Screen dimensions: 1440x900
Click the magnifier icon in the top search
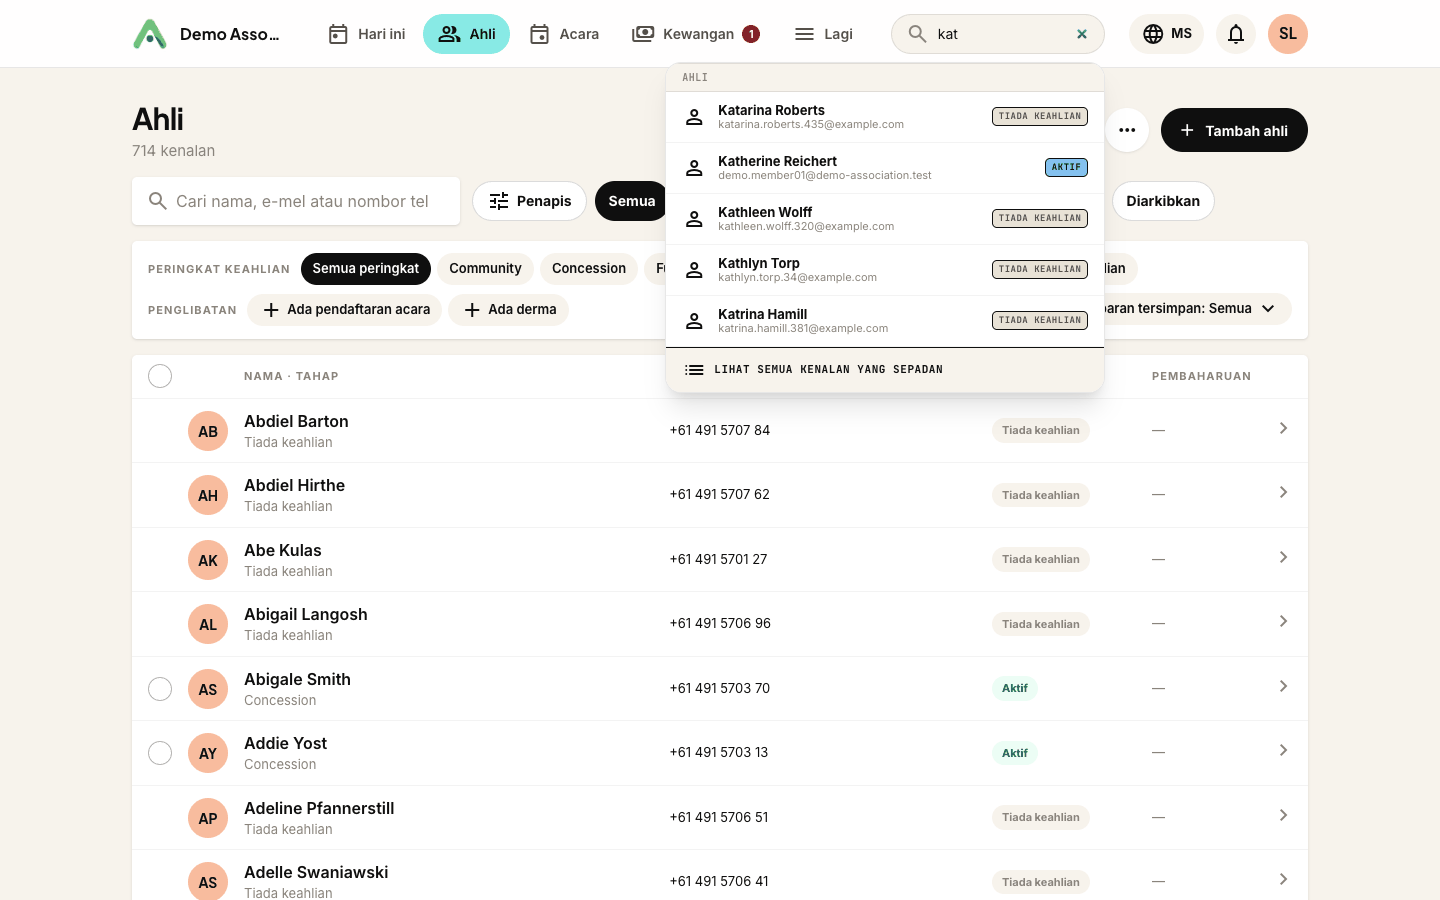click(x=917, y=34)
